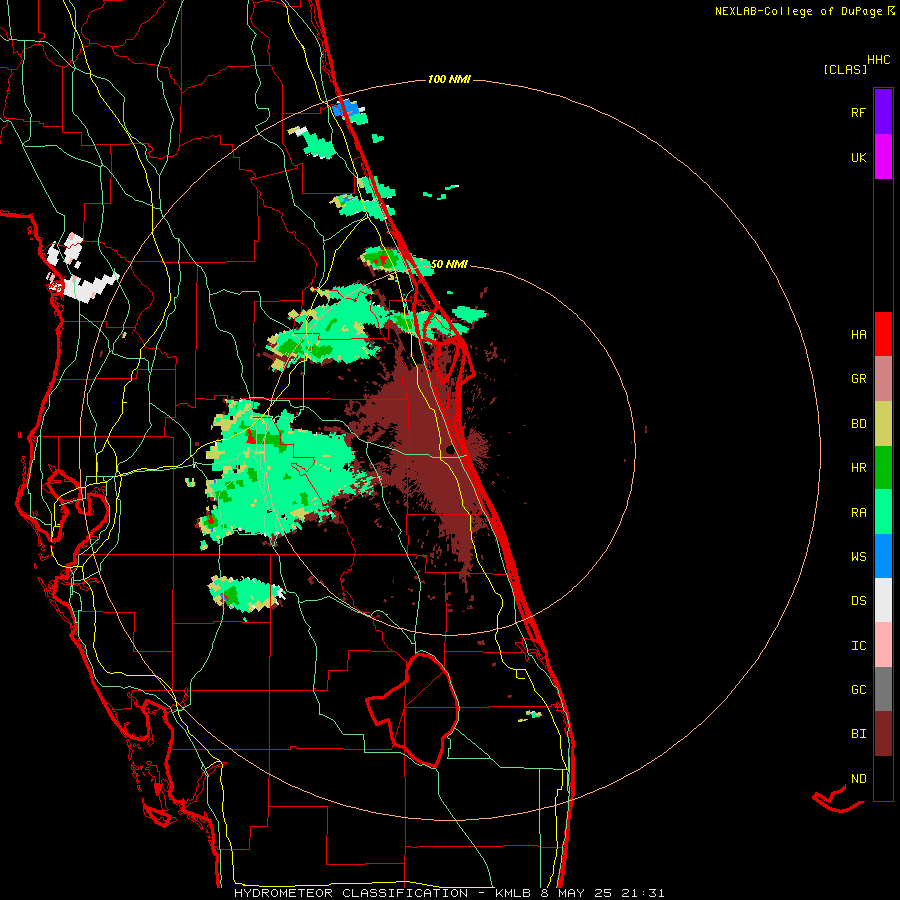Select the BD yellow legend swatch
This screenshot has height=900, width=900.
pos(883,424)
